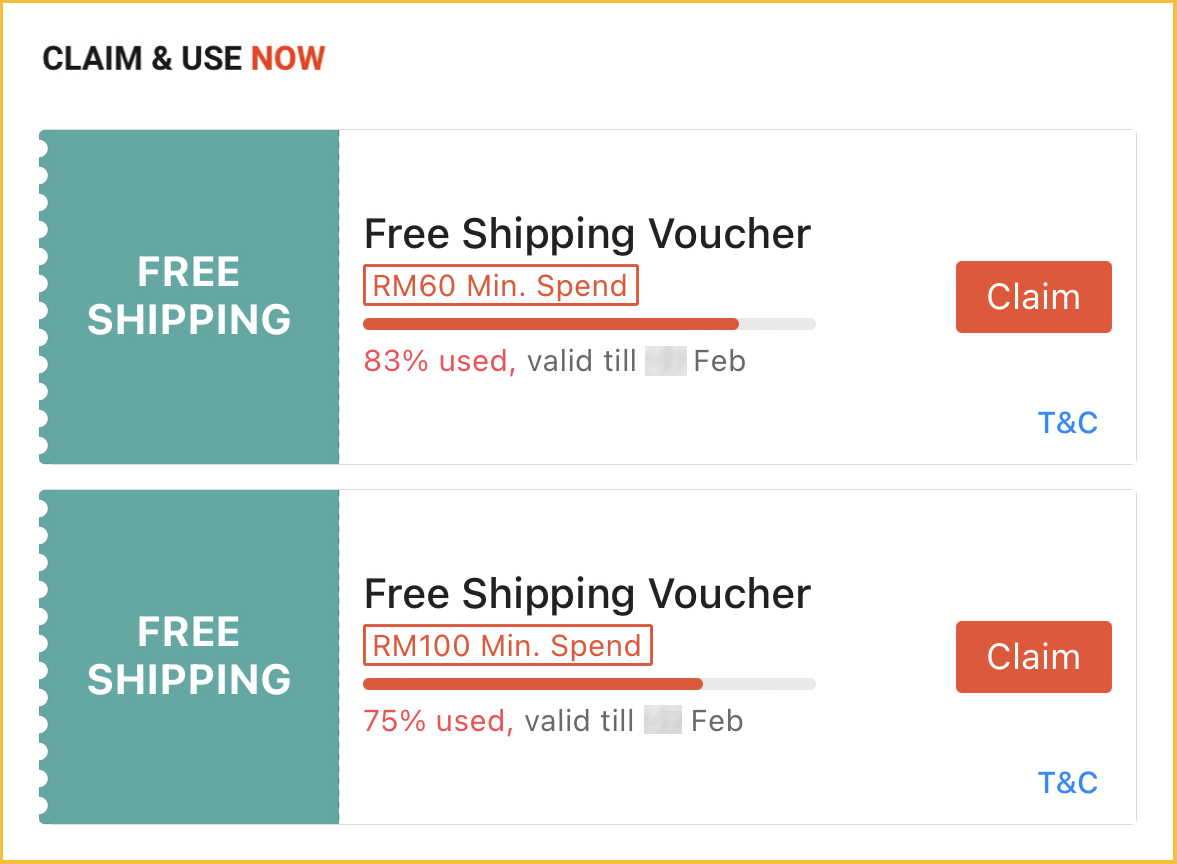Claim the RM60 Min. Spend voucher
Viewport: 1177px width, 864px height.
click(1033, 297)
